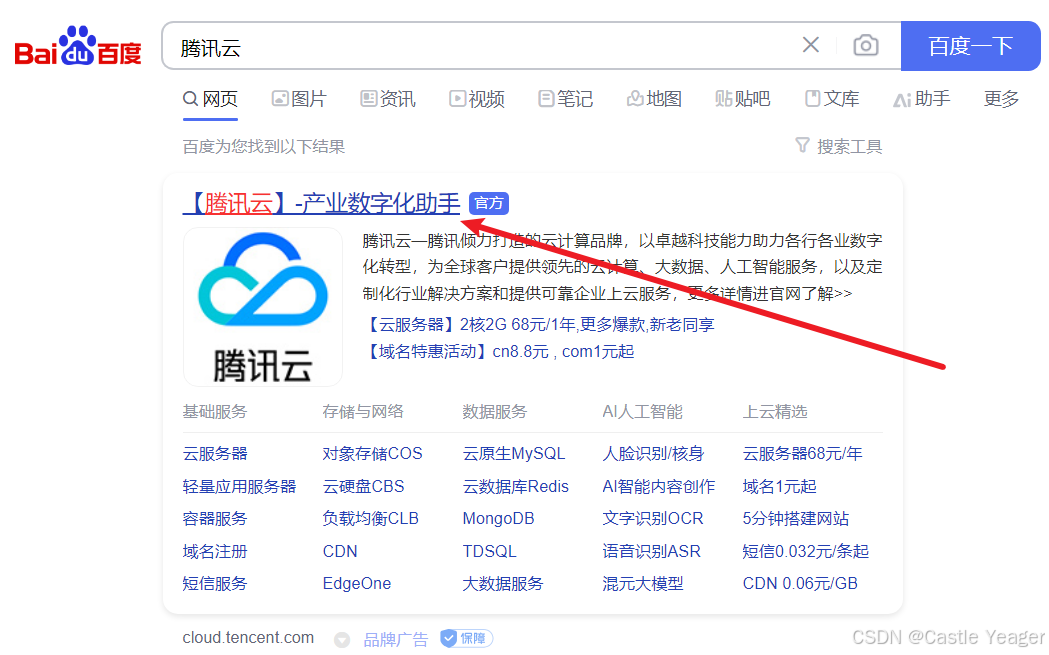
Task: Open the 短信服务 link
Action: (x=215, y=583)
